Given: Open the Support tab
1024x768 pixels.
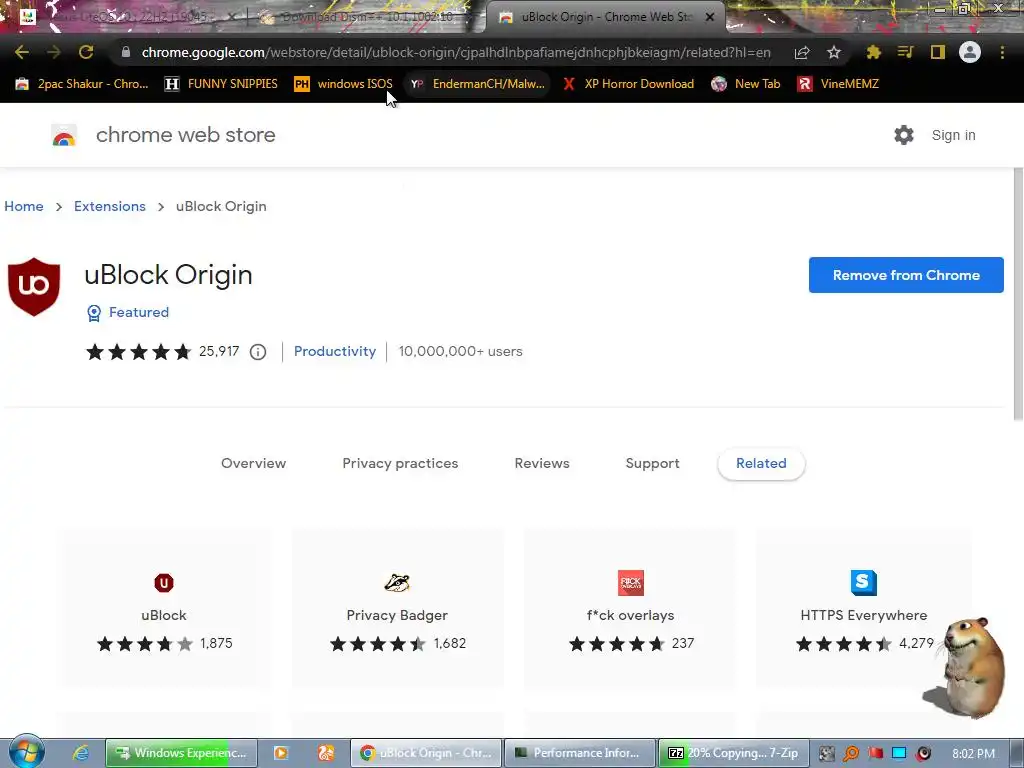Looking at the screenshot, I should click(652, 463).
